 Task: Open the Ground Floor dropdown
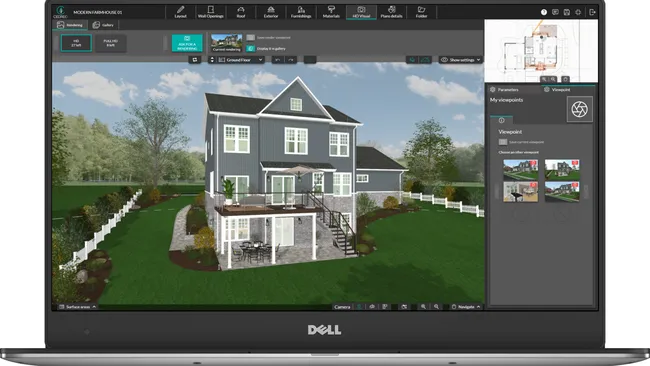pyautogui.click(x=240, y=60)
